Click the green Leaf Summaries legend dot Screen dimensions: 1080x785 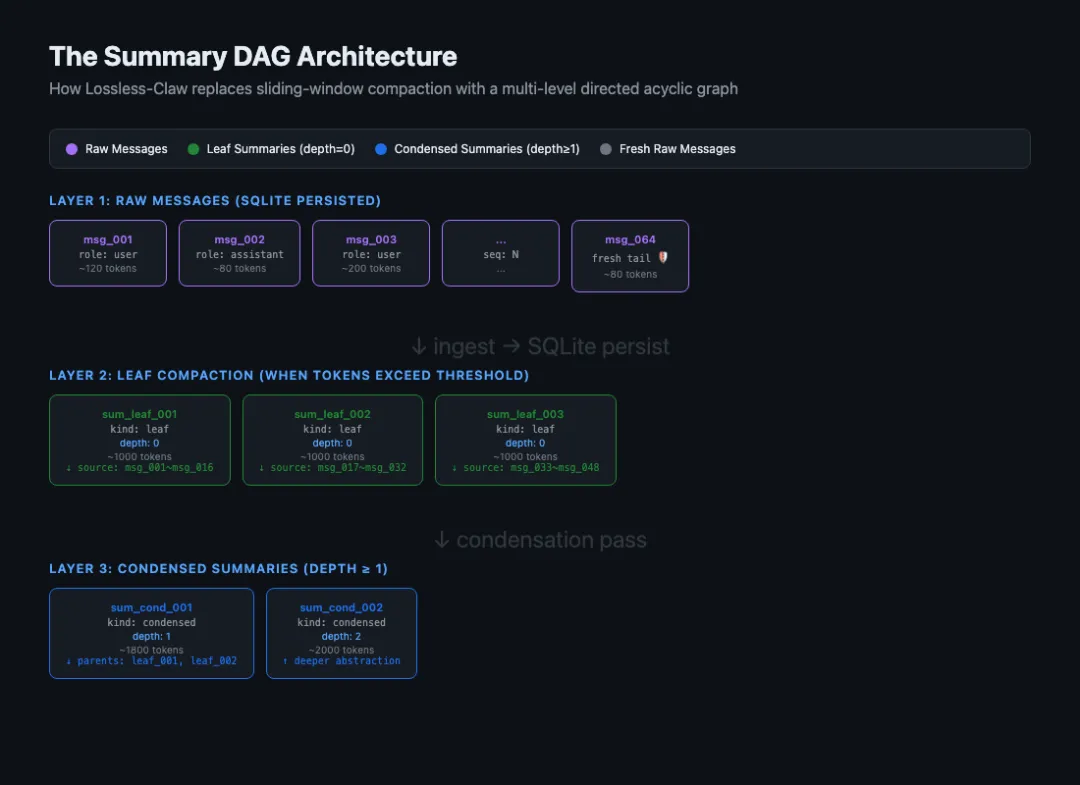tap(193, 149)
